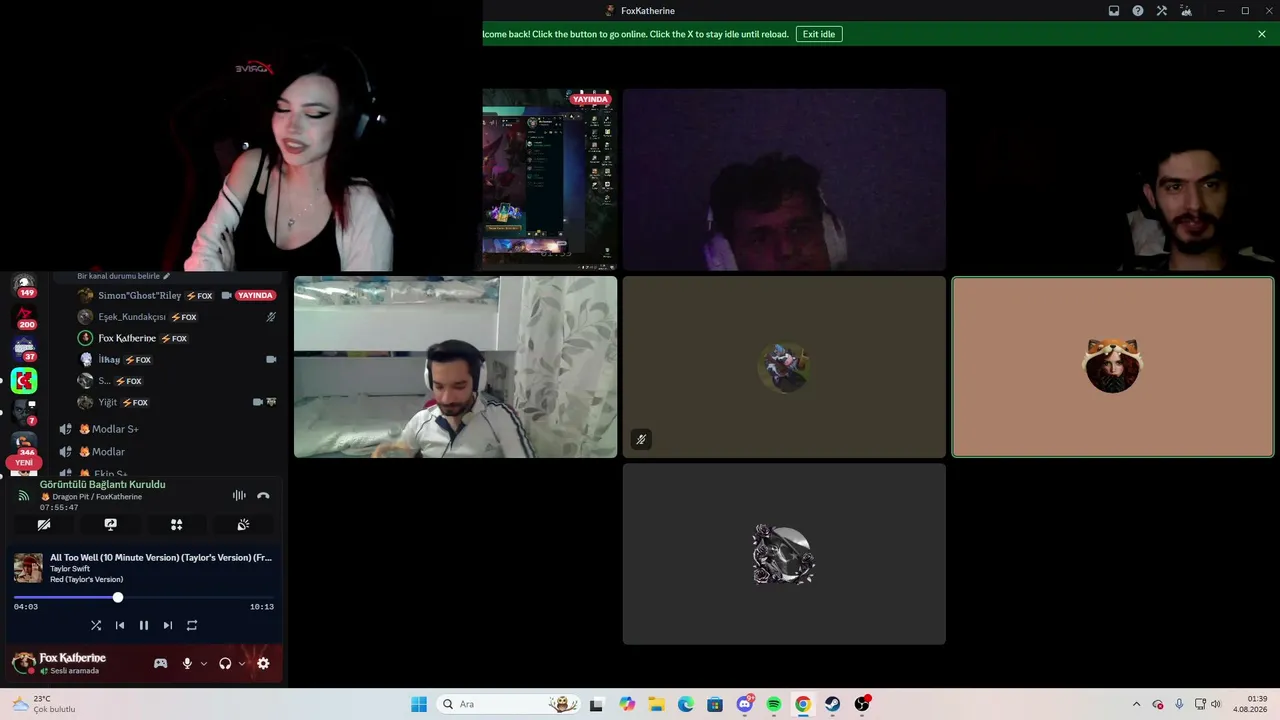Screen dimensions: 1280x720
Task: Click the icon right of hammer icon
Action: (1186, 11)
